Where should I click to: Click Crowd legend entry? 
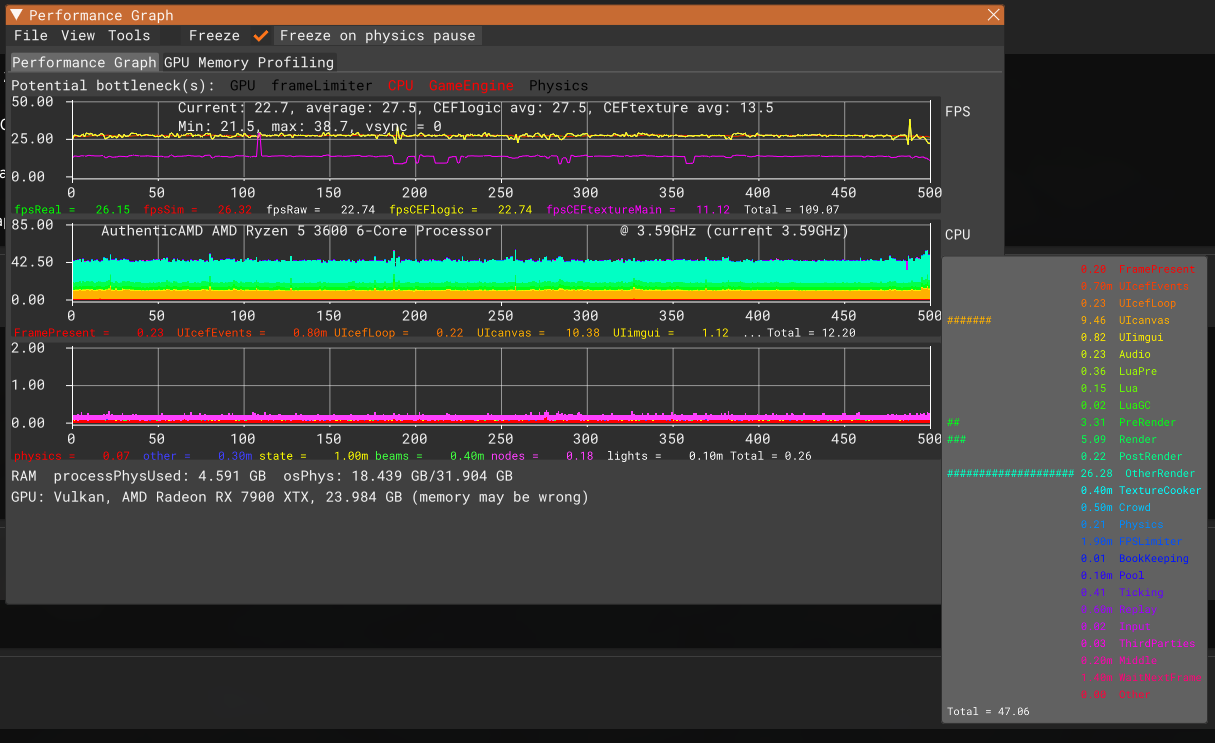(1115, 508)
